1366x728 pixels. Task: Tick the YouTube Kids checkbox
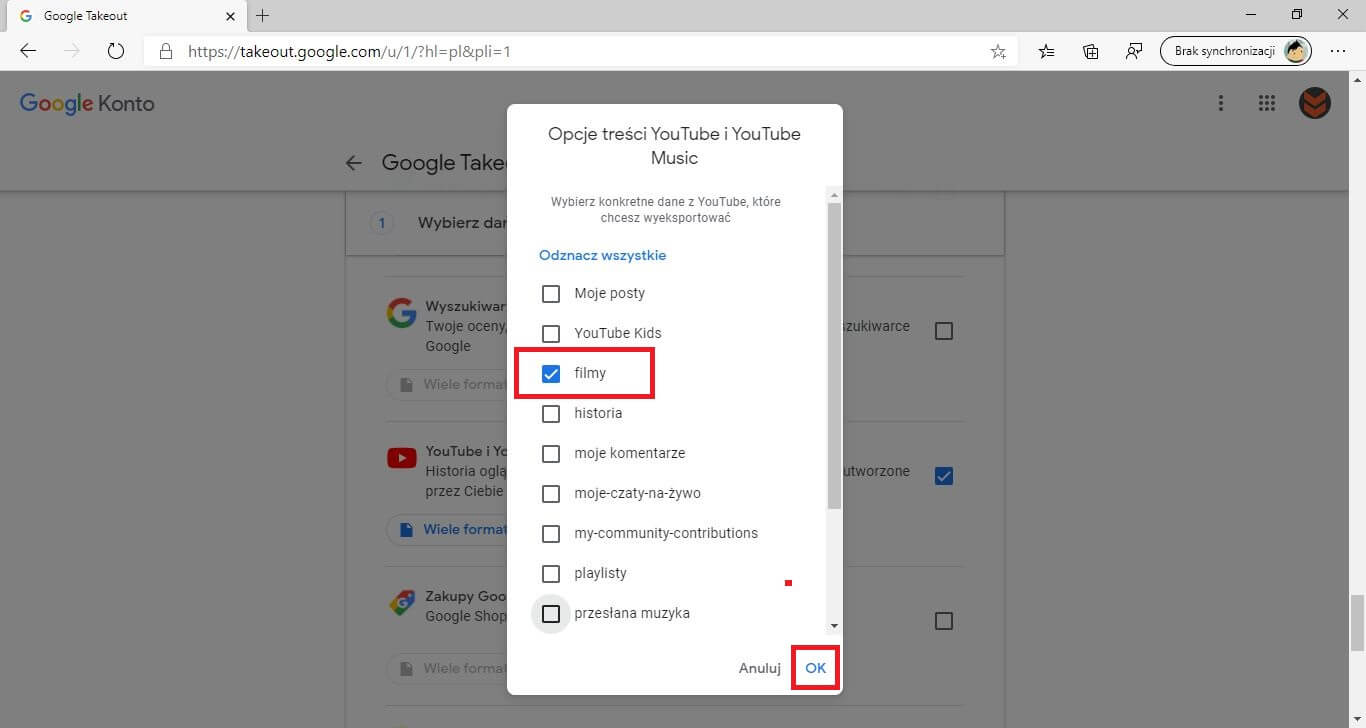pos(551,334)
